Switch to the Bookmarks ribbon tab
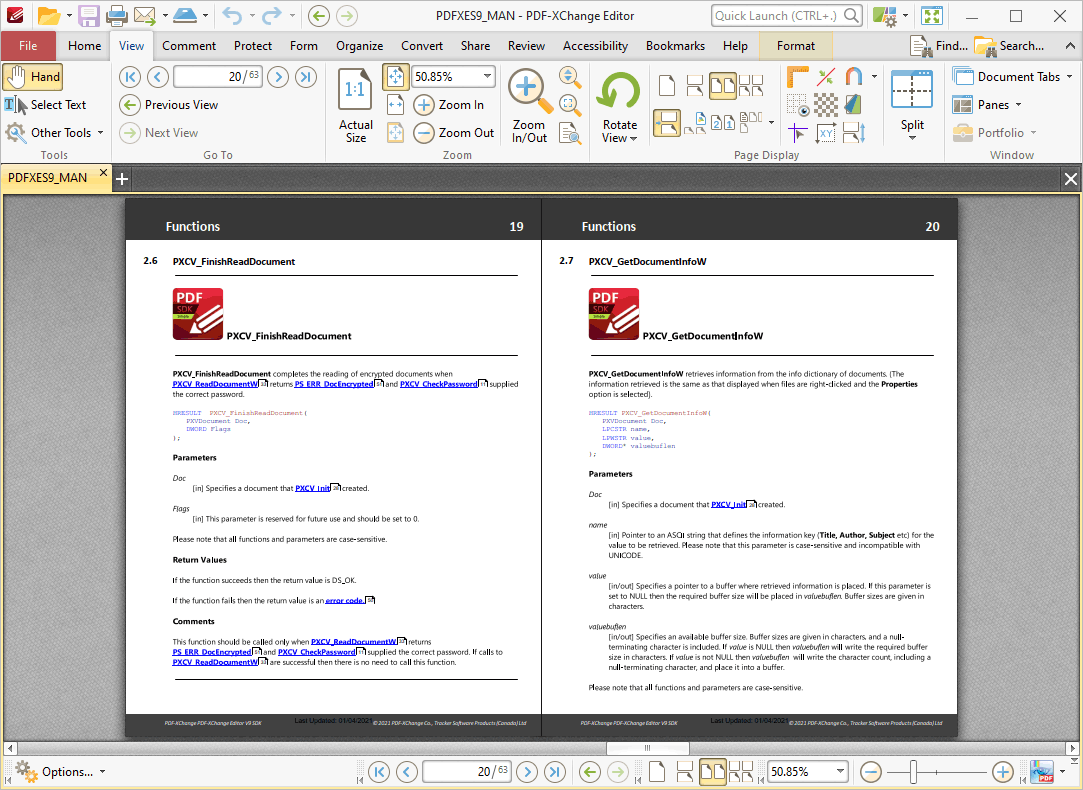 click(x=674, y=45)
